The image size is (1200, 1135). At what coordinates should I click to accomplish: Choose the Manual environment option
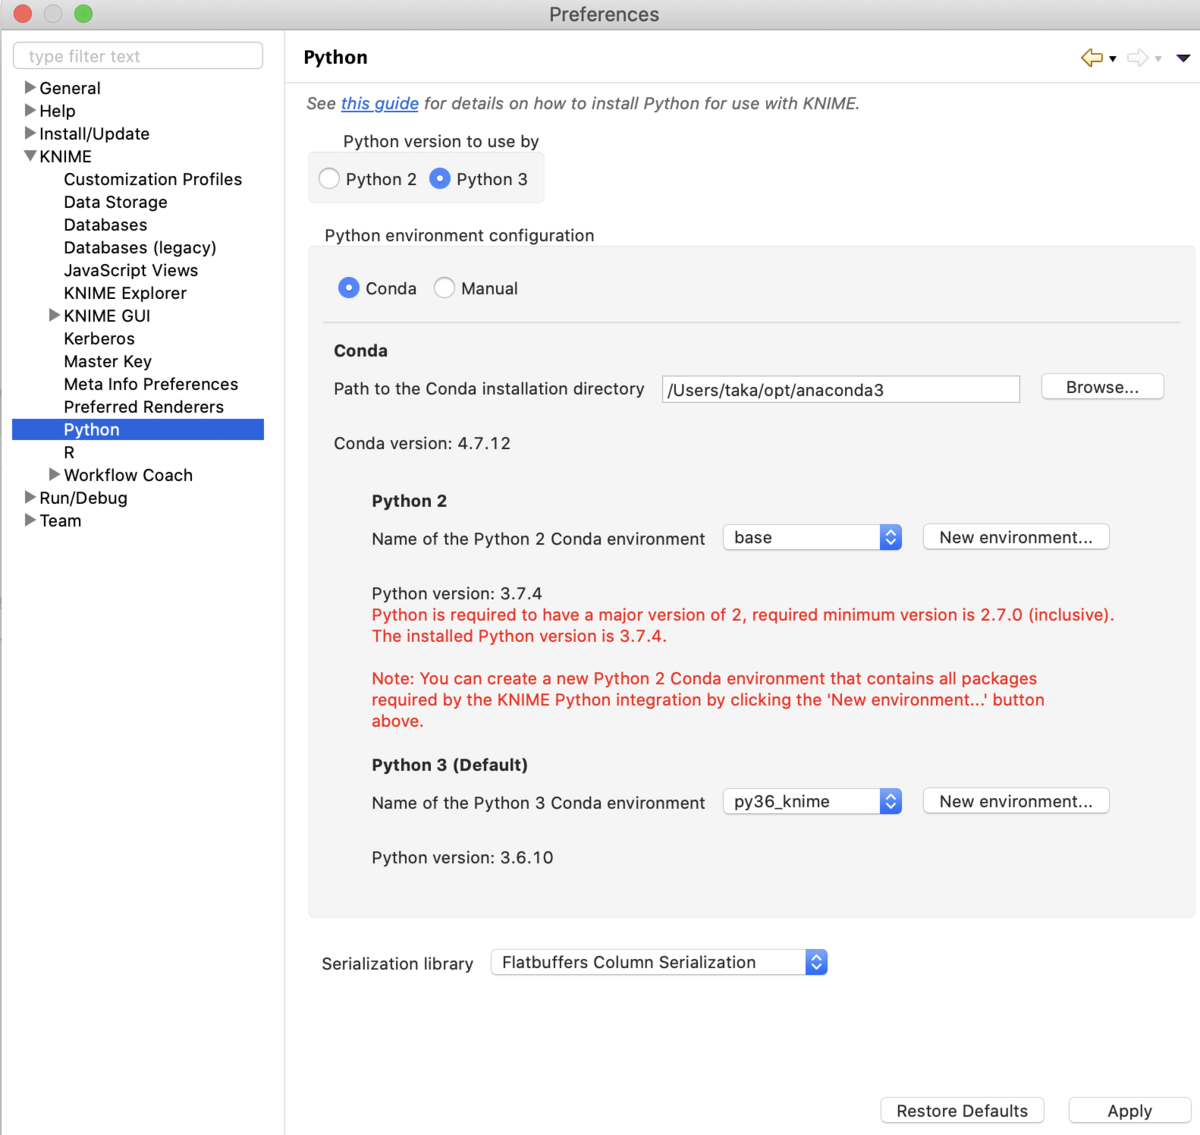tap(444, 288)
